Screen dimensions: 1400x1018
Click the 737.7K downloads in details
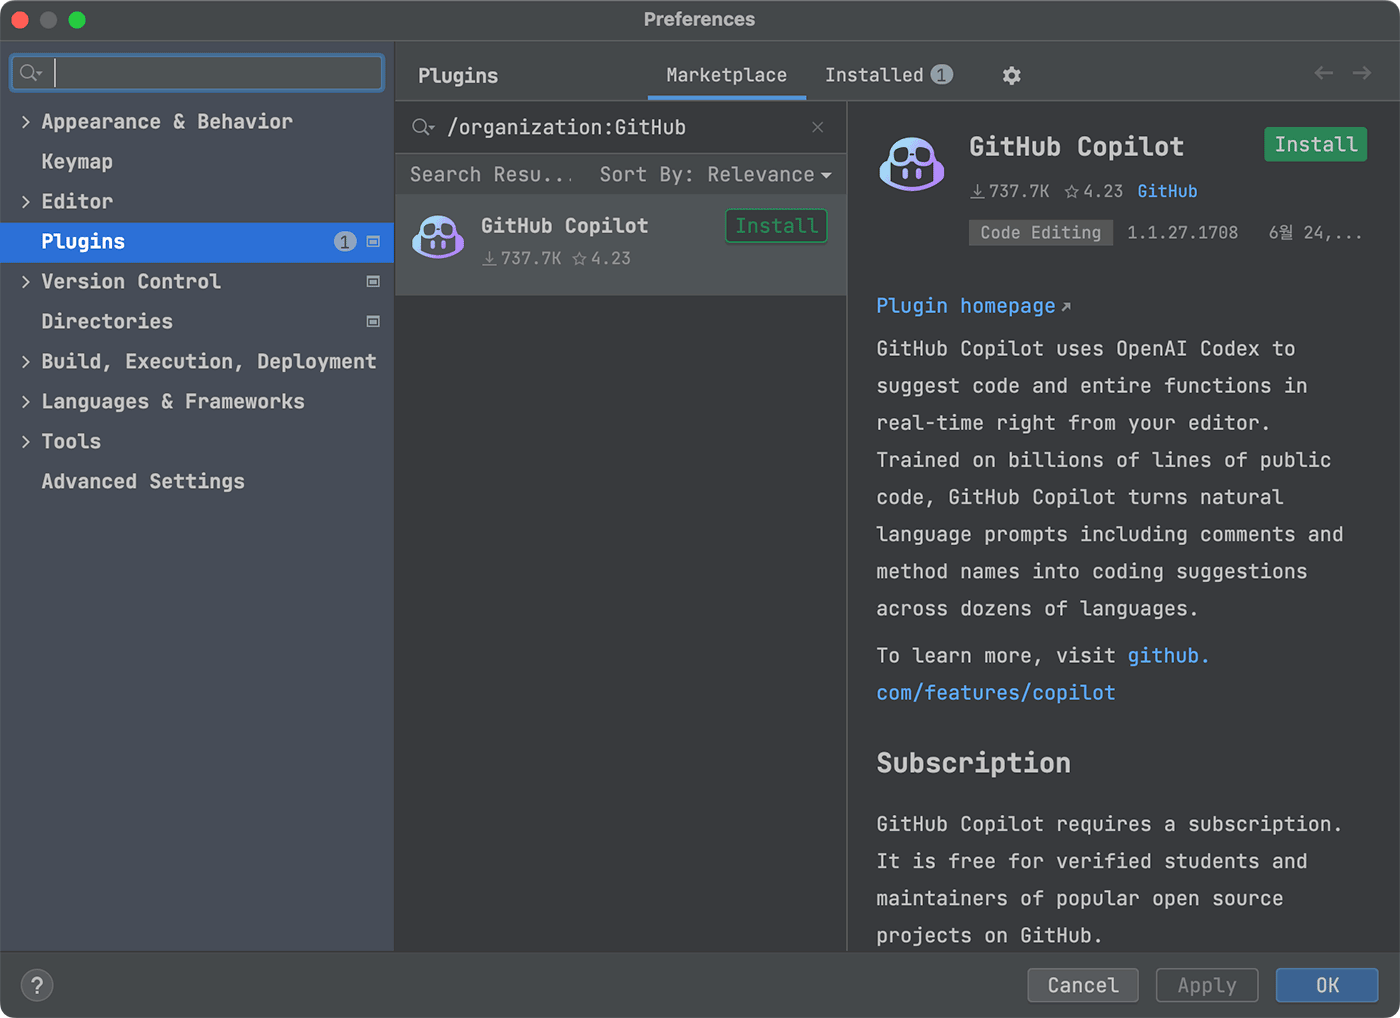(x=1010, y=191)
